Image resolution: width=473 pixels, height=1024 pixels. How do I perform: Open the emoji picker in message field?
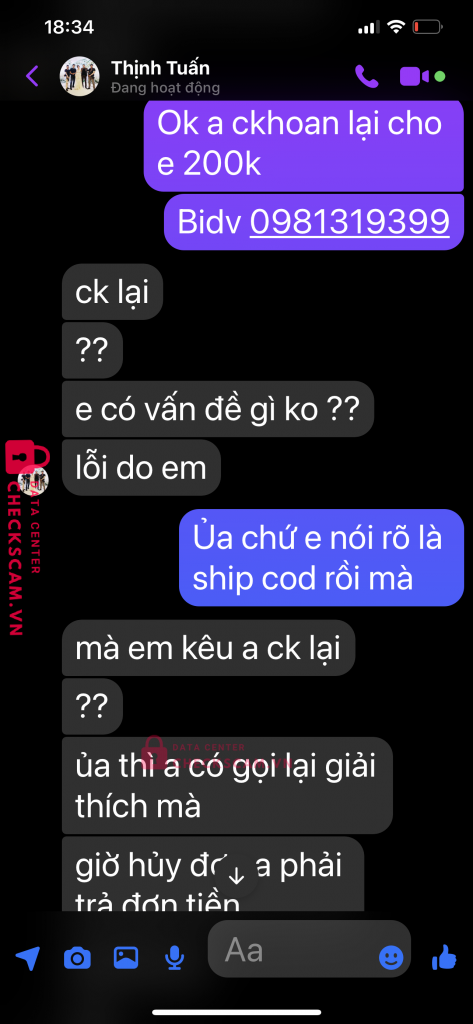[x=391, y=958]
